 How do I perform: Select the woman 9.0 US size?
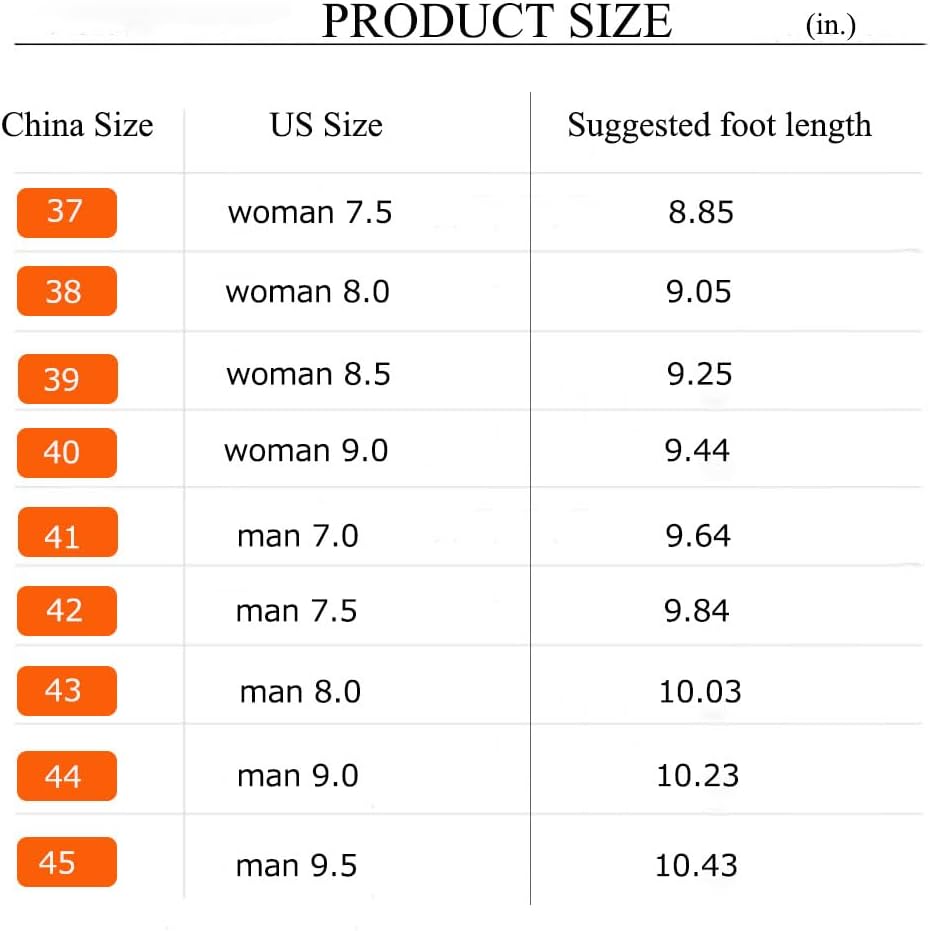306,450
